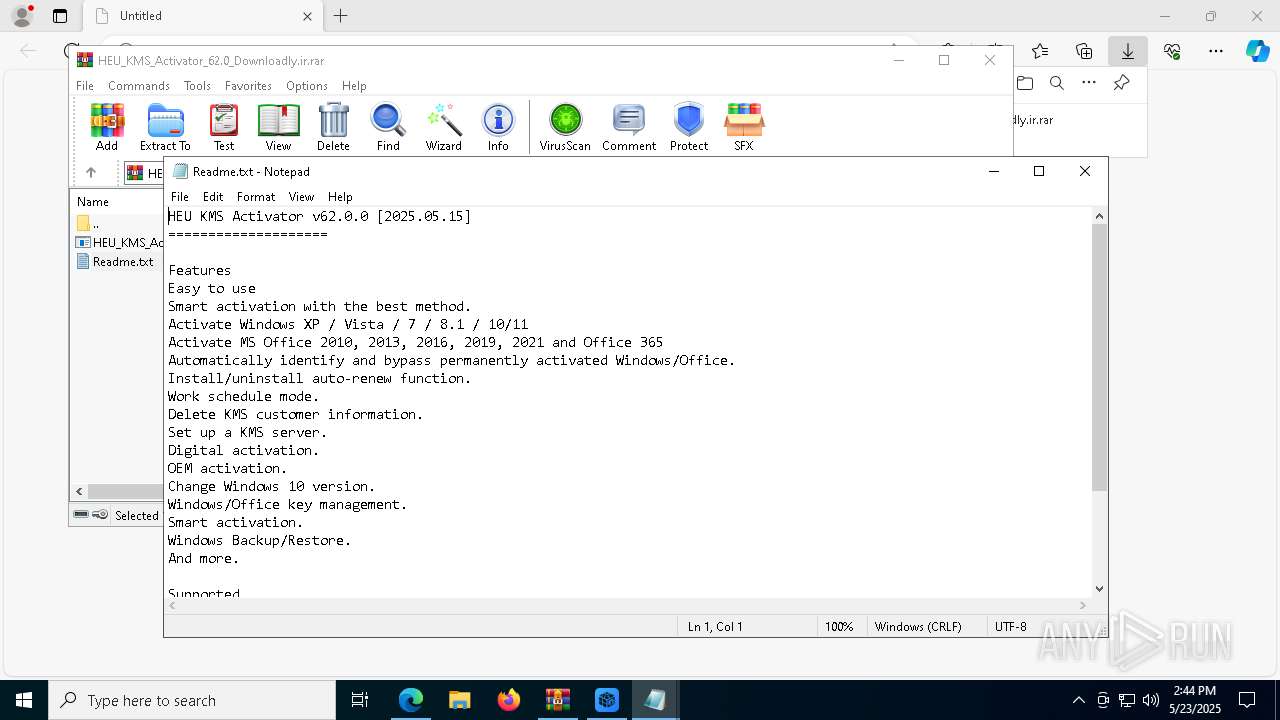Go up one folder in WinRAR

pos(90,173)
